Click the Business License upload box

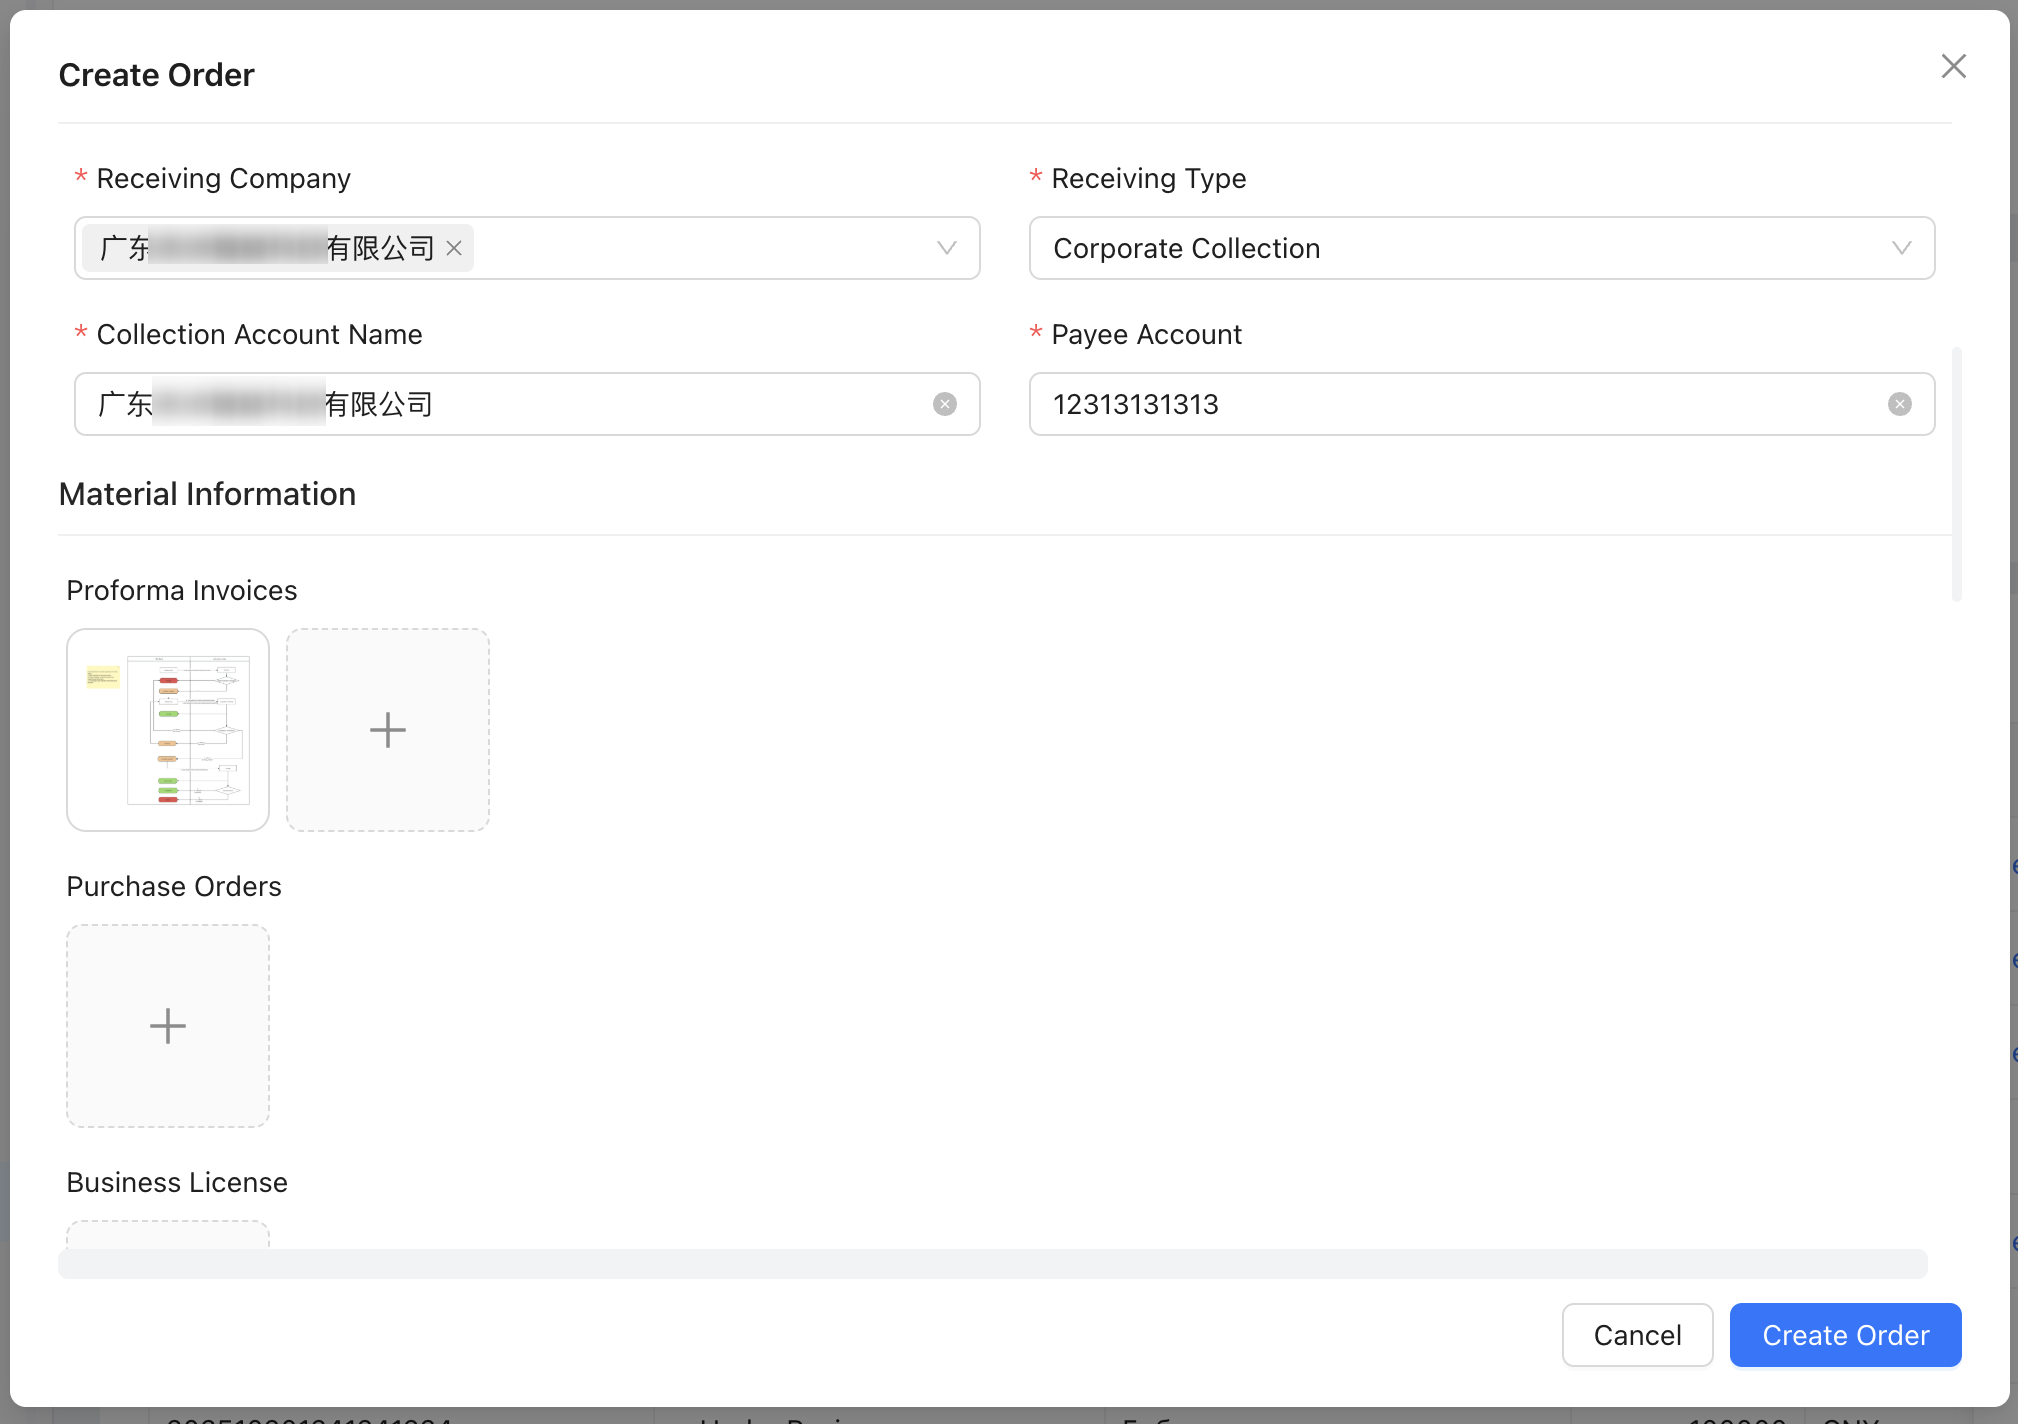(168, 1234)
